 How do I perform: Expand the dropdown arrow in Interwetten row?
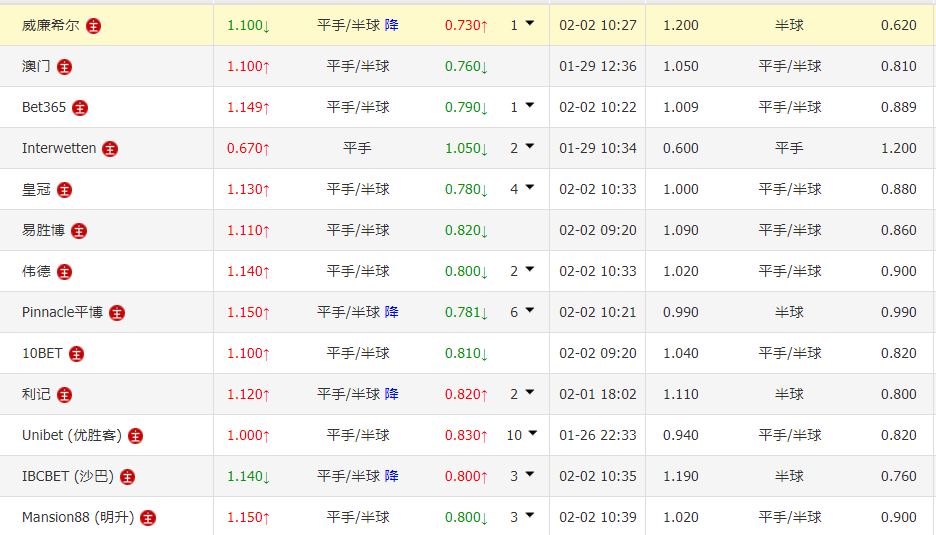pos(529,147)
